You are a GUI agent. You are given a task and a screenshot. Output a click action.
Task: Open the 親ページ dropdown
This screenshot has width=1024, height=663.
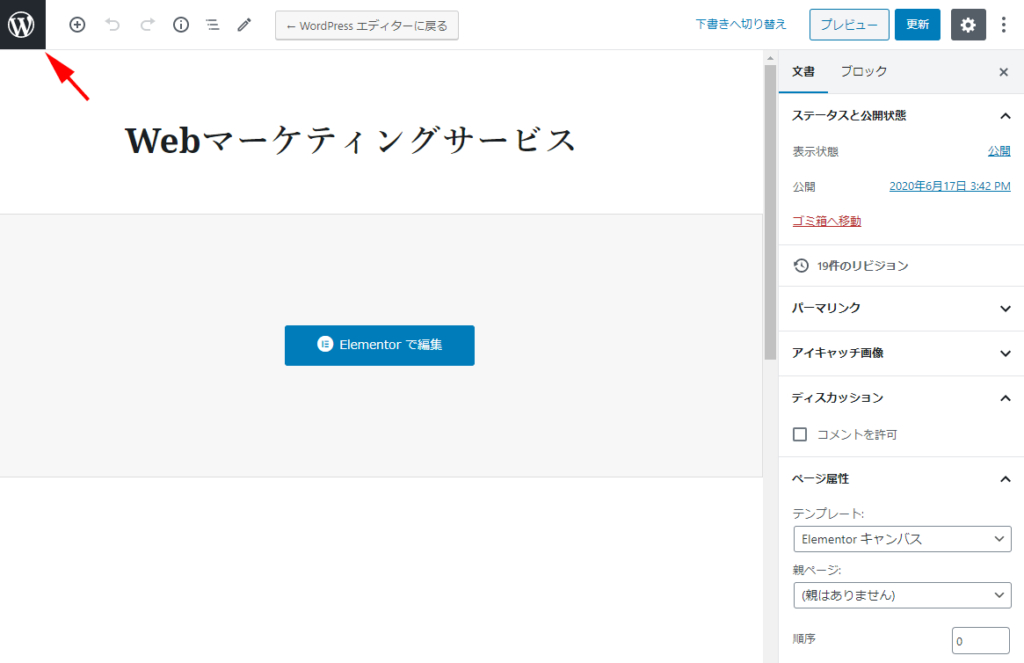pos(901,595)
